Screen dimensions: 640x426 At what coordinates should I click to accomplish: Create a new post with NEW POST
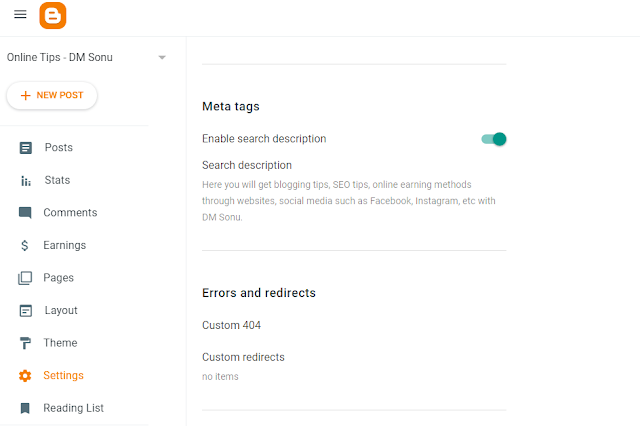52,95
